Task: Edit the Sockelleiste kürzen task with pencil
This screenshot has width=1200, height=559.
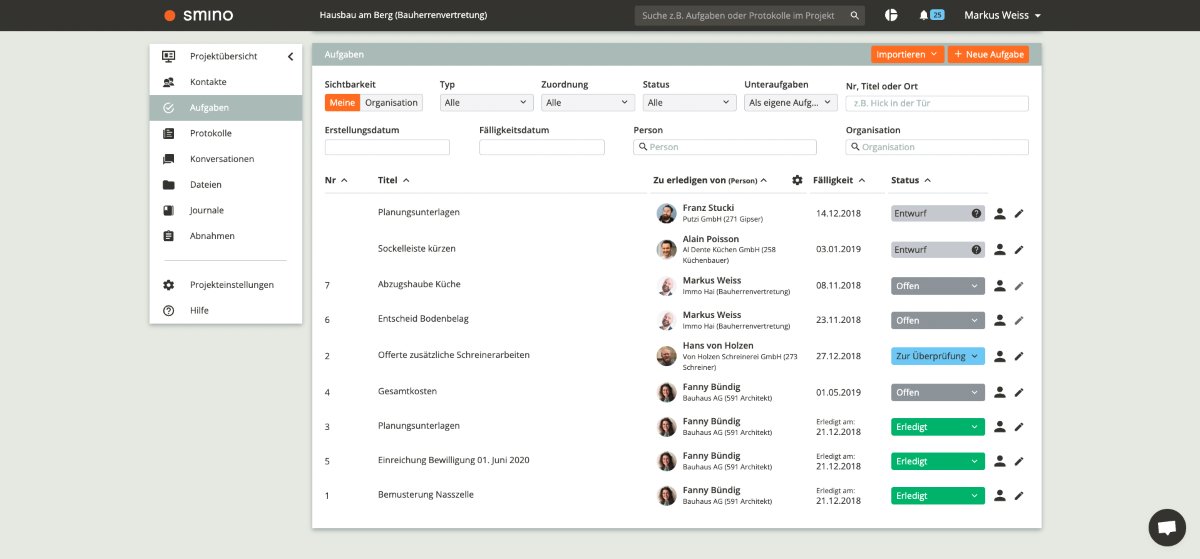Action: coord(1019,249)
